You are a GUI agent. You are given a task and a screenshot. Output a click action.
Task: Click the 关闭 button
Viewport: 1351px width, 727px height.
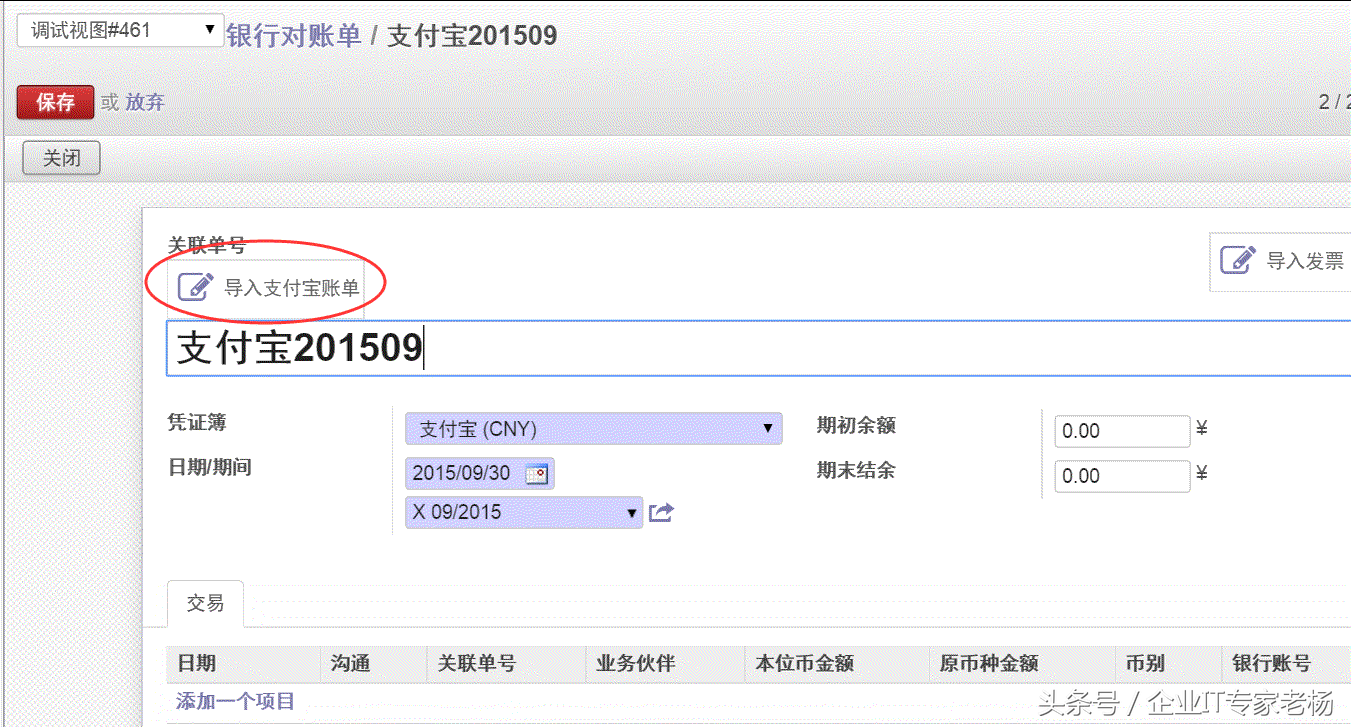[x=61, y=158]
